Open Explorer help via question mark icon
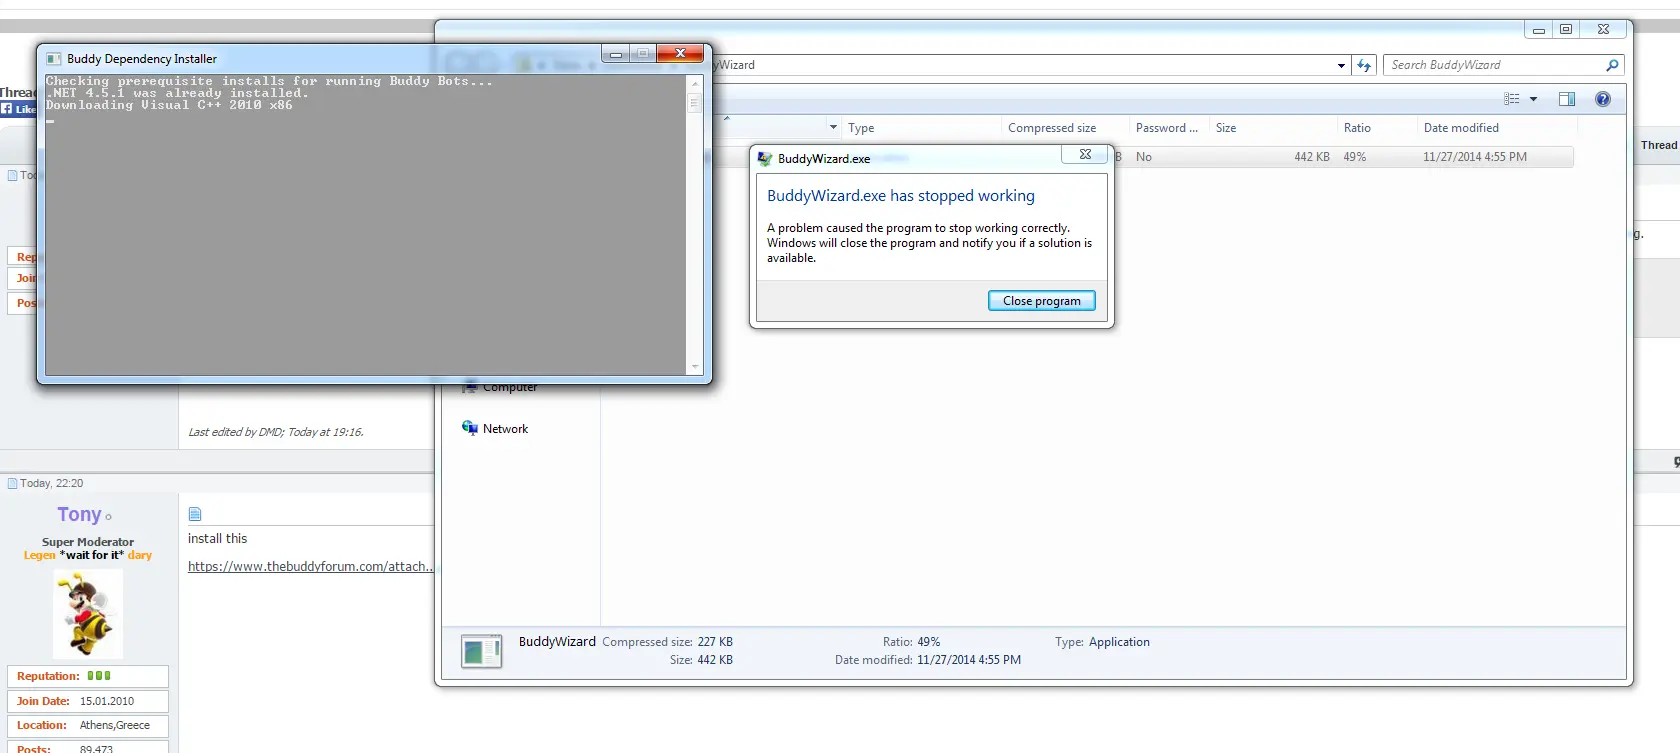Viewport: 1680px width, 753px height. (1603, 99)
